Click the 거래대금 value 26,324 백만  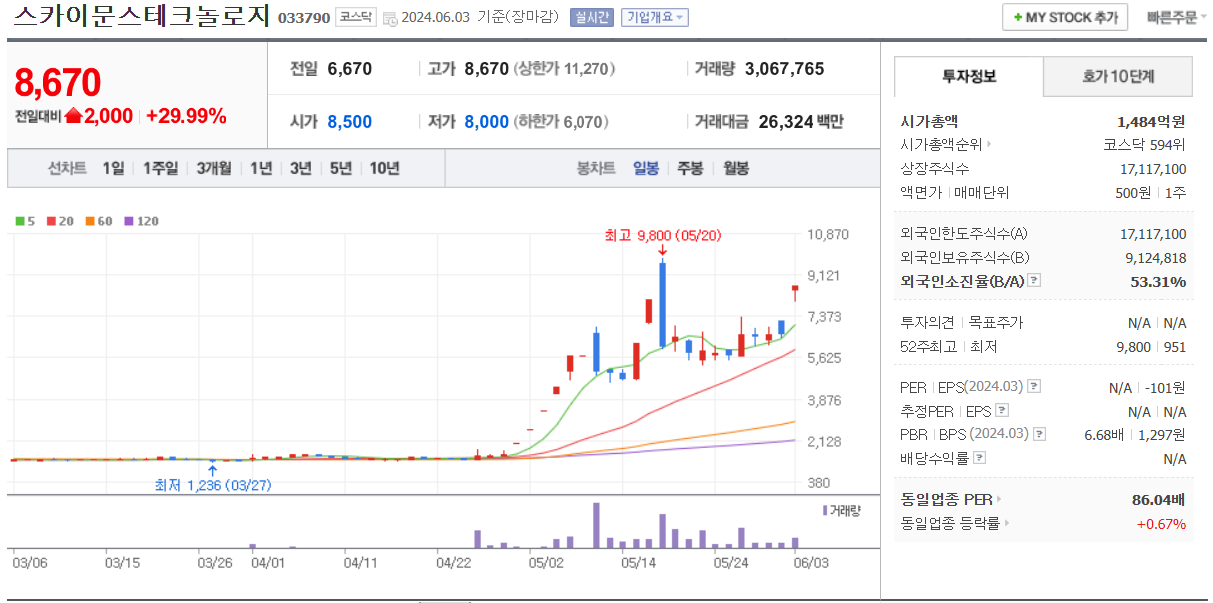[x=800, y=122]
